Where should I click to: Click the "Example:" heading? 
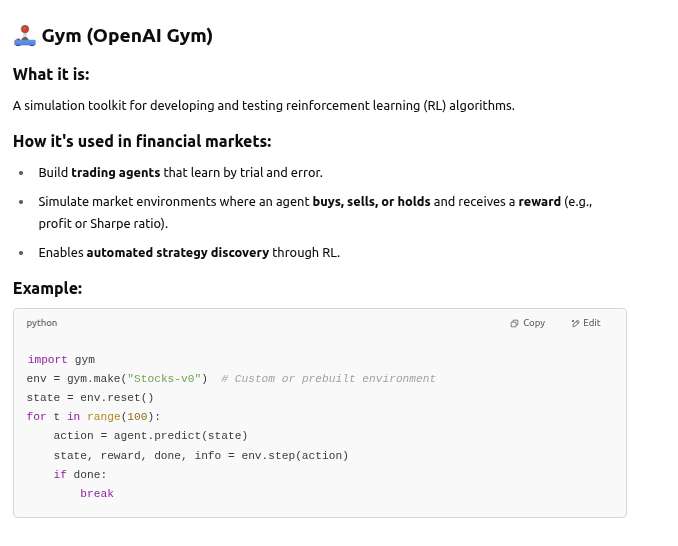point(47,288)
